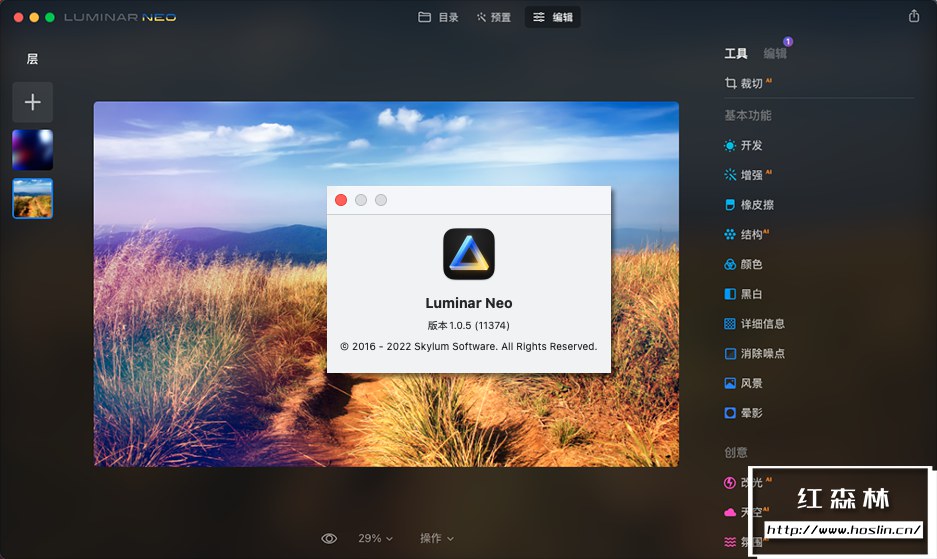Add a new layer with plus button
This screenshot has width=937, height=559.
coord(33,102)
